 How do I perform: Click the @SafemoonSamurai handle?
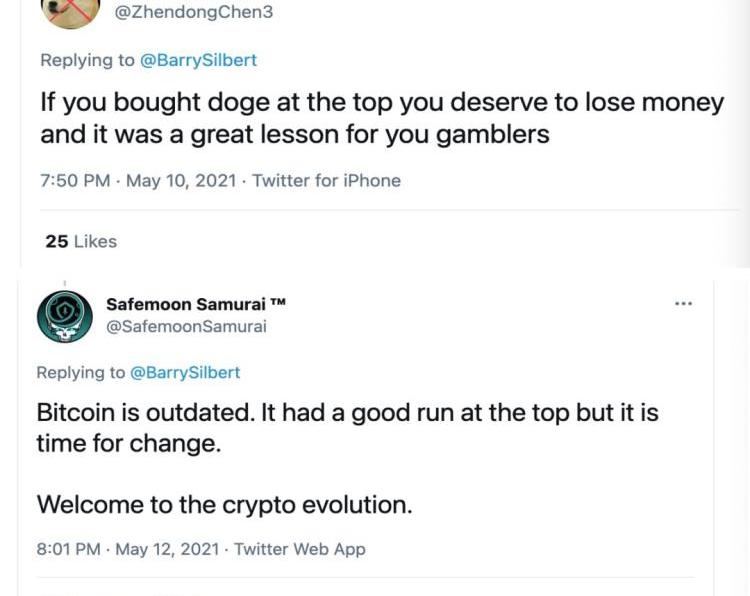tap(186, 326)
